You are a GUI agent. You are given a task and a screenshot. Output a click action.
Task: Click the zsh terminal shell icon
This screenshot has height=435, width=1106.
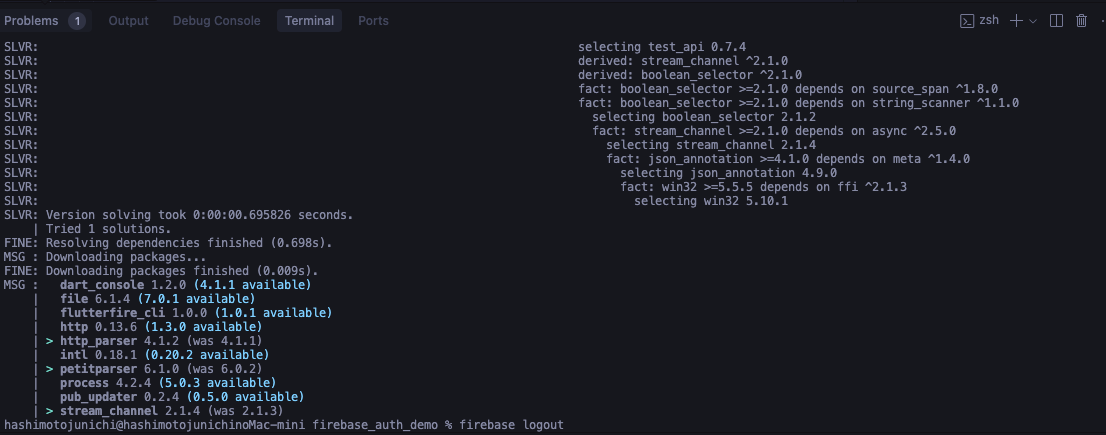pyautogui.click(x=967, y=21)
